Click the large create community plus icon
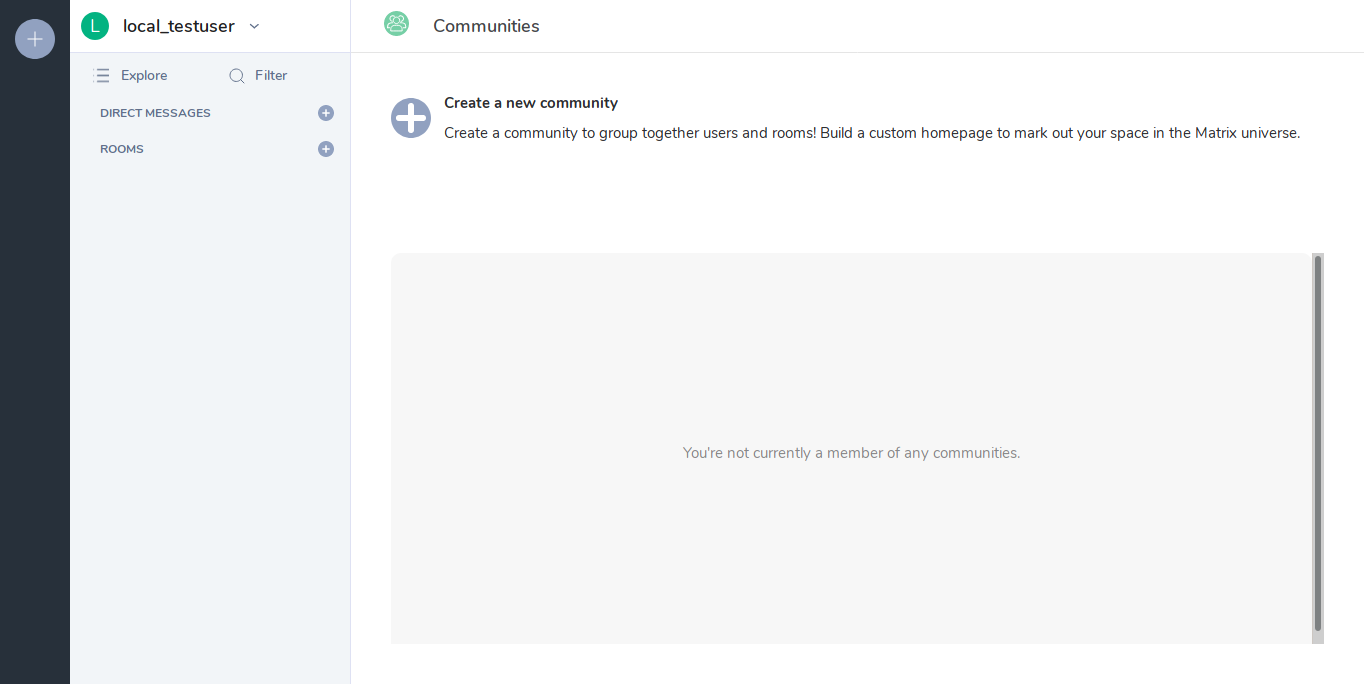This screenshot has height=684, width=1364. [x=411, y=118]
